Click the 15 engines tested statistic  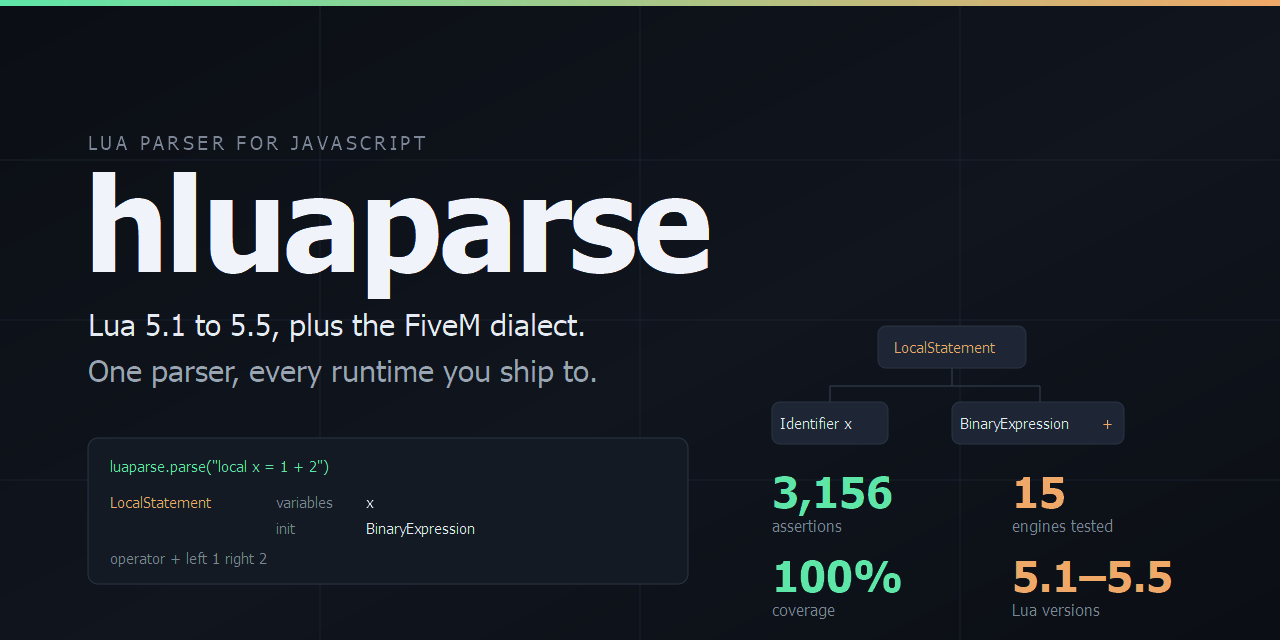(1062, 504)
